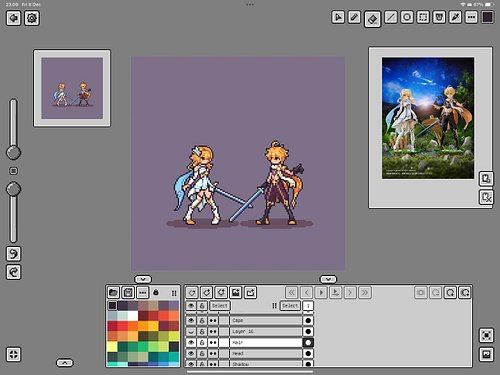Image resolution: width=500 pixels, height=375 pixels.
Task: Click the Redo button
Action: (14, 272)
